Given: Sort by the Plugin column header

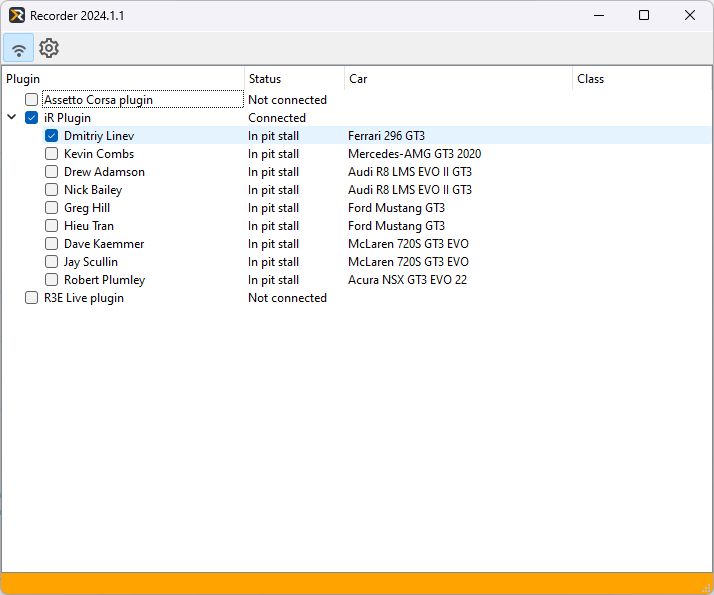Looking at the screenshot, I should [x=123, y=79].
